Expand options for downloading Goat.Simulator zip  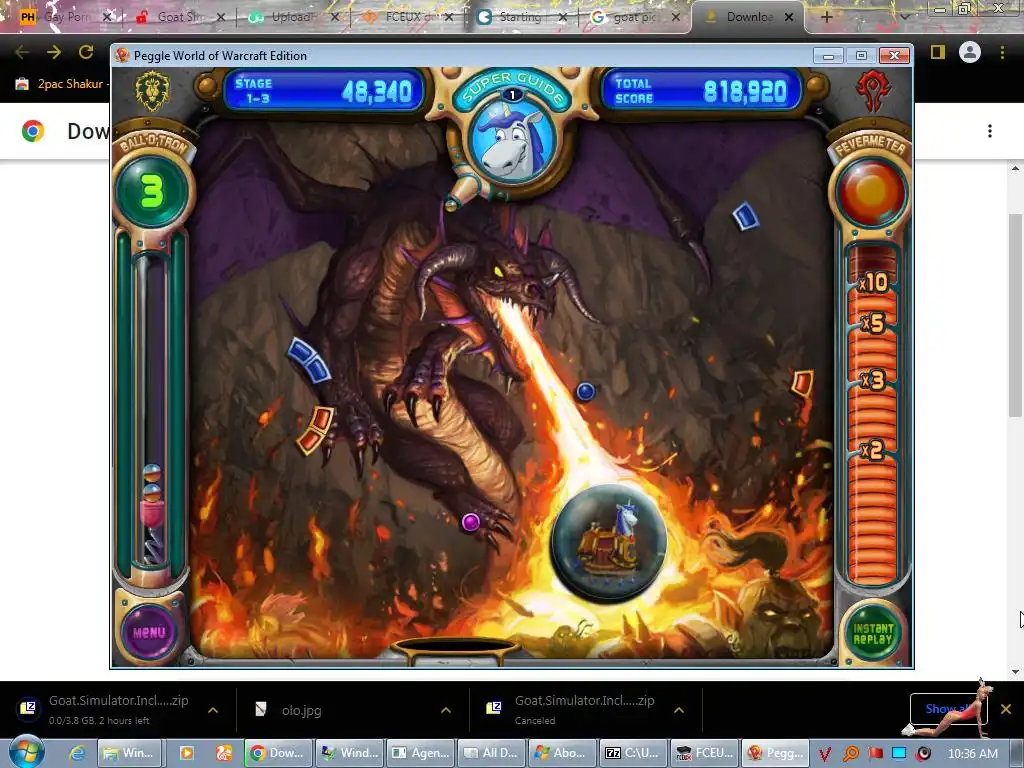(x=213, y=710)
